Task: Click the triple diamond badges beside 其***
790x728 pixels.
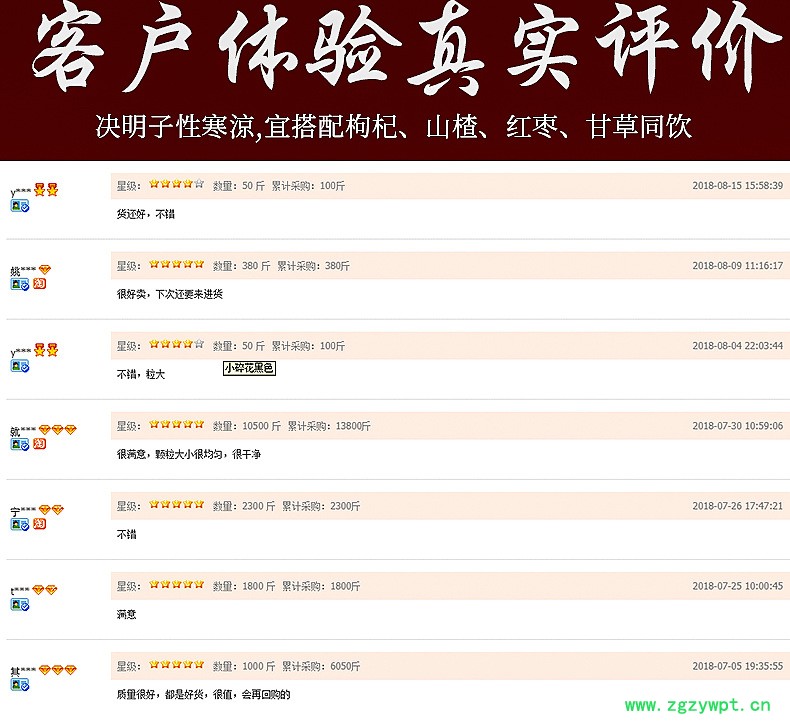Action: click(57, 669)
